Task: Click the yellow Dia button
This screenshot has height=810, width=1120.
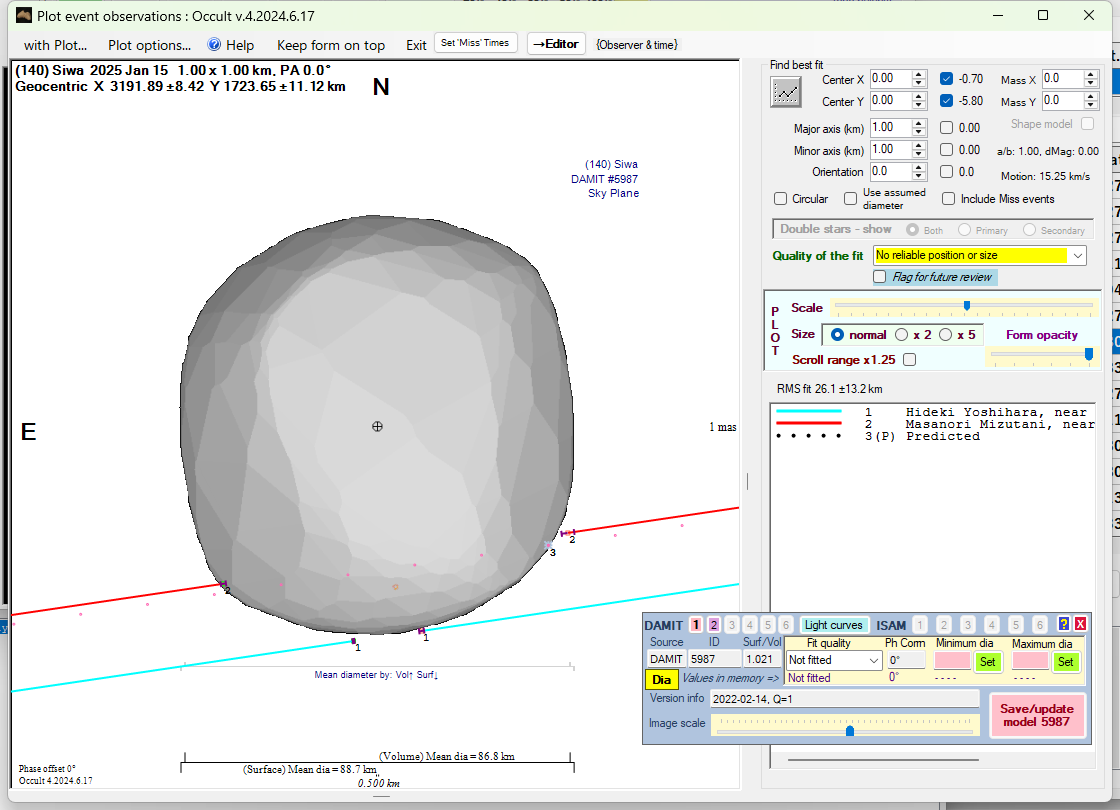Action: coord(661,679)
